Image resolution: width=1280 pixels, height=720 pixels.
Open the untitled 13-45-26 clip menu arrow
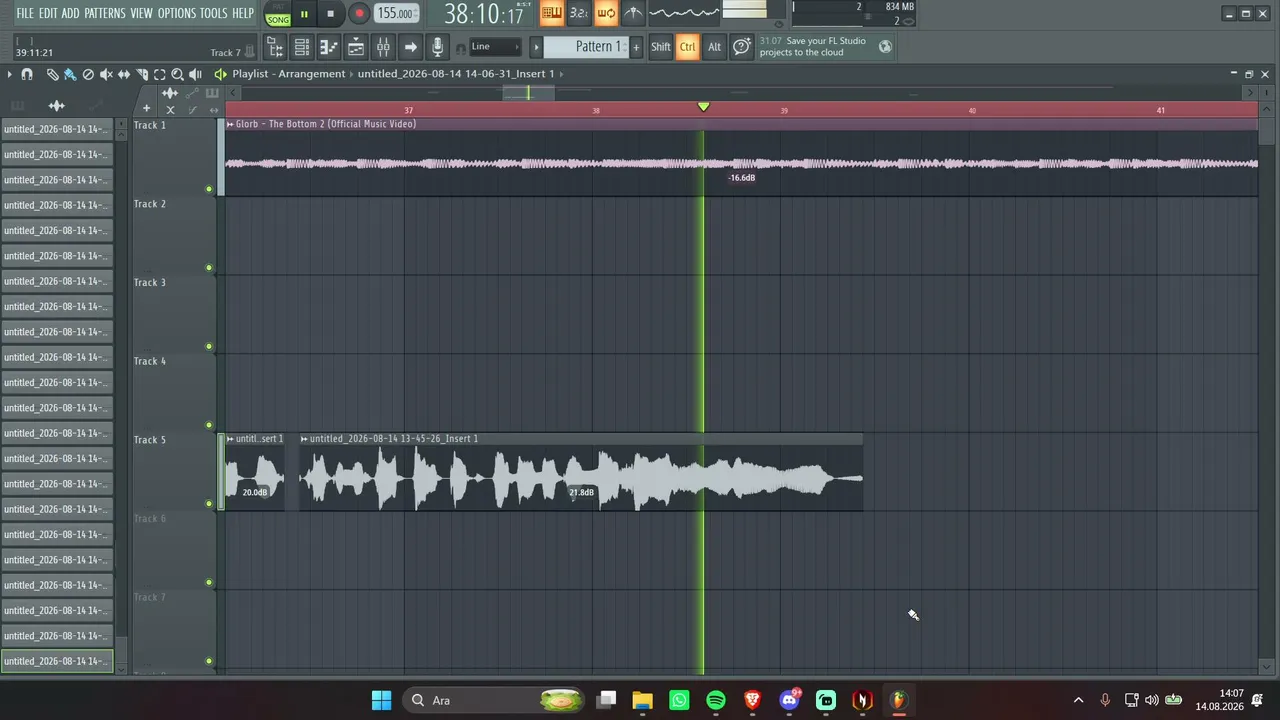[x=304, y=439]
